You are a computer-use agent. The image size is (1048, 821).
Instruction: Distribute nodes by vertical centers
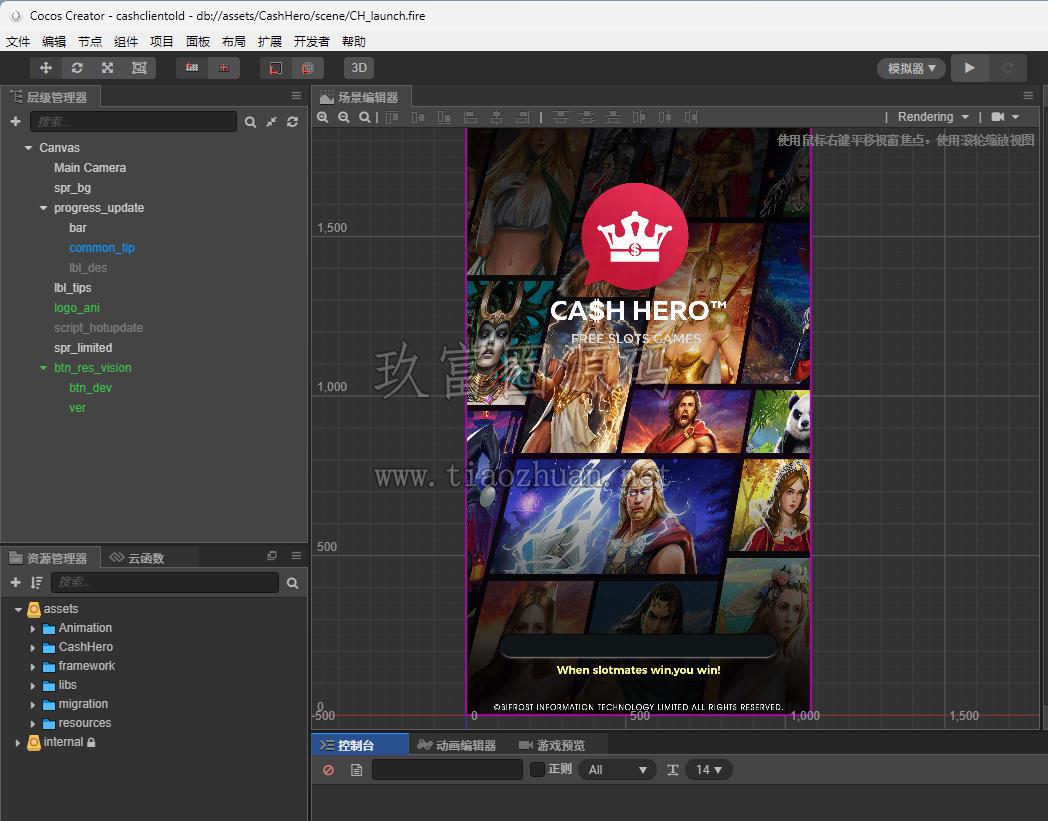click(587, 118)
